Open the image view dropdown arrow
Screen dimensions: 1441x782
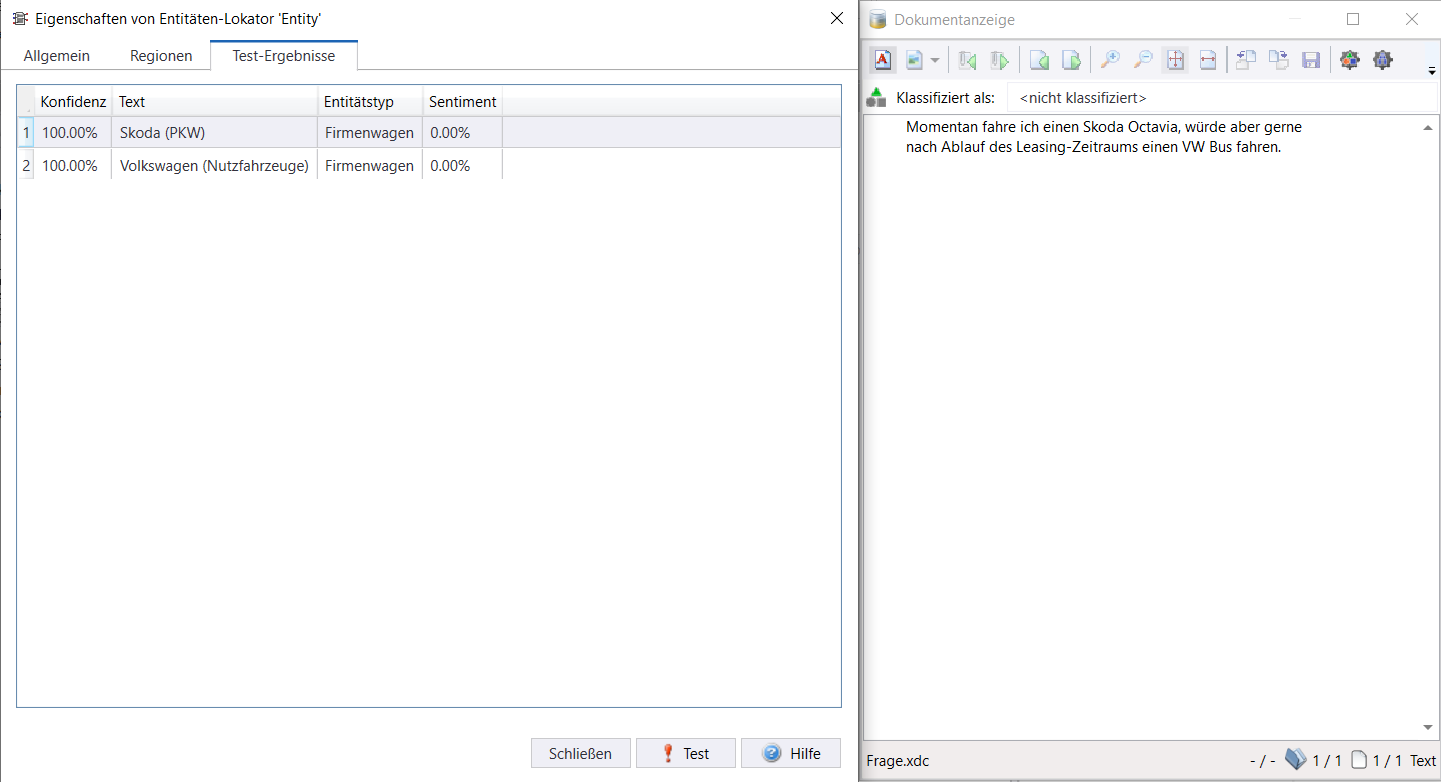click(x=935, y=61)
